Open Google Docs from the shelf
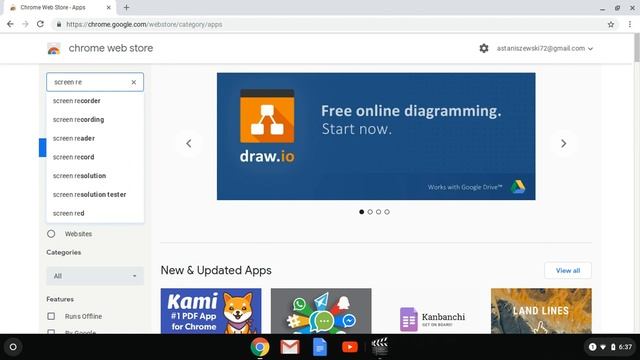The height and width of the screenshot is (360, 640). (x=320, y=347)
